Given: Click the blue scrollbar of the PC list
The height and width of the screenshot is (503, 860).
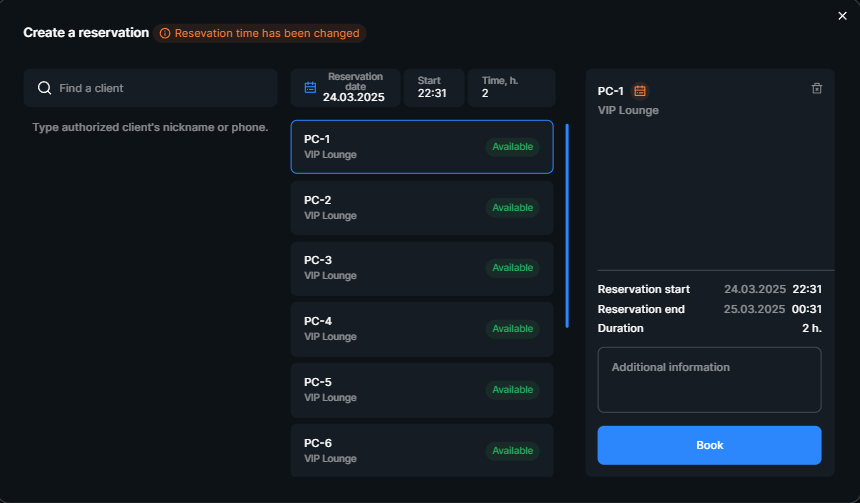Looking at the screenshot, I should pyautogui.click(x=567, y=226).
